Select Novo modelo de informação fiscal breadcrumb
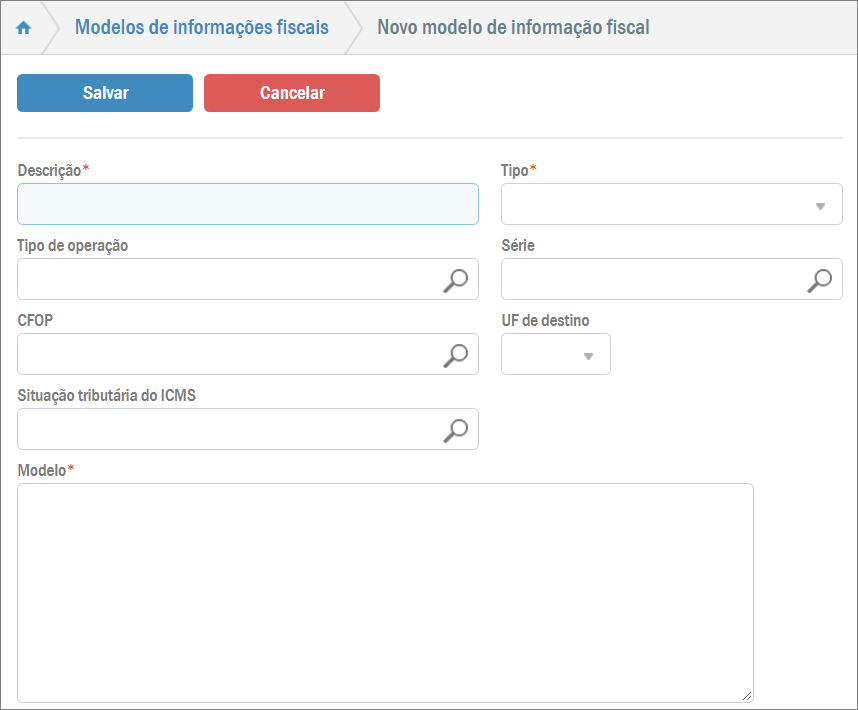Screen dimensions: 858x710 [513, 28]
